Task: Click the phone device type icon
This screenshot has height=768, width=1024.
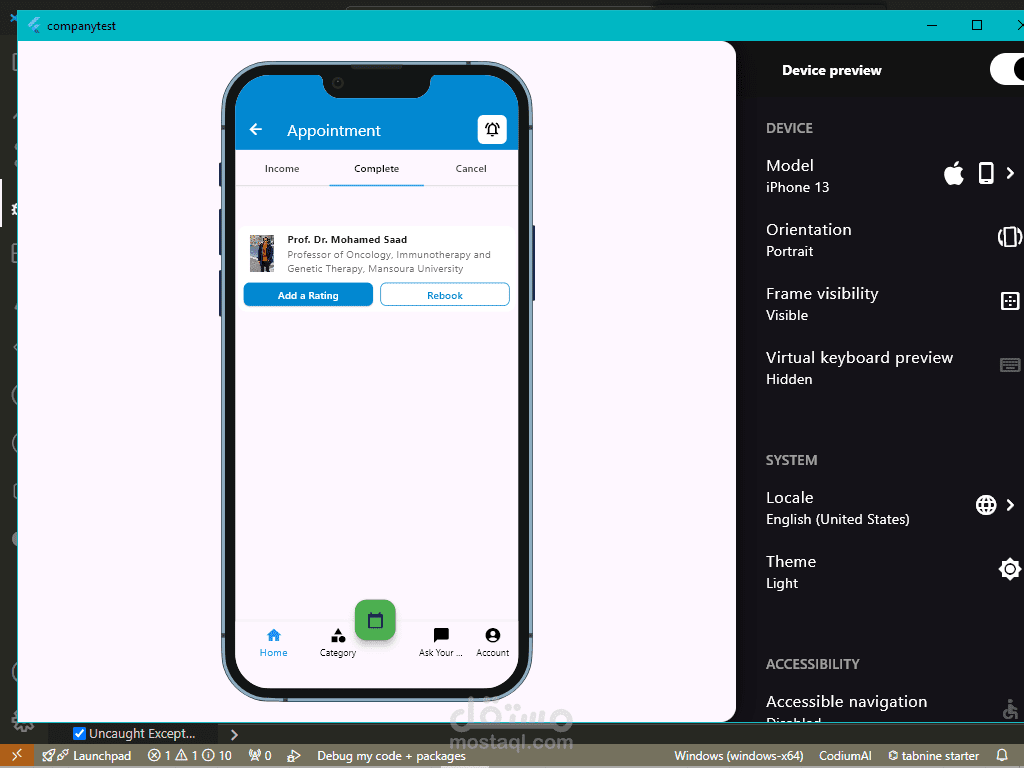Action: [986, 173]
